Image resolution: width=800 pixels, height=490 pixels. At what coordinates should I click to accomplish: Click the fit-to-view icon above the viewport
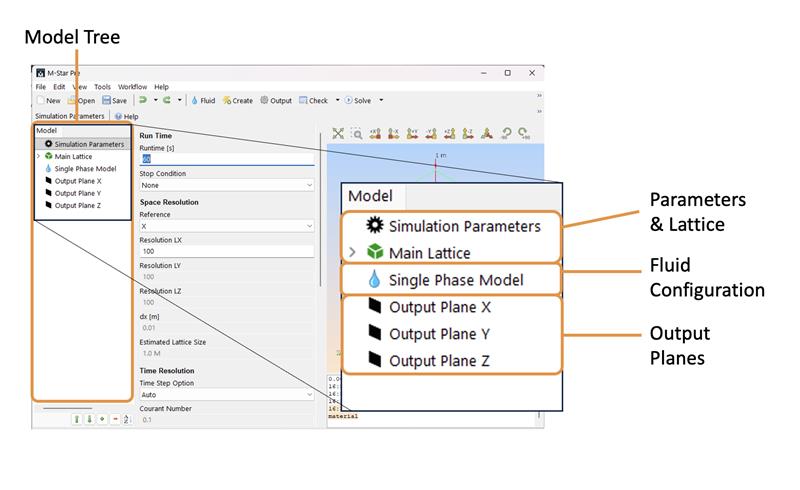coord(338,133)
